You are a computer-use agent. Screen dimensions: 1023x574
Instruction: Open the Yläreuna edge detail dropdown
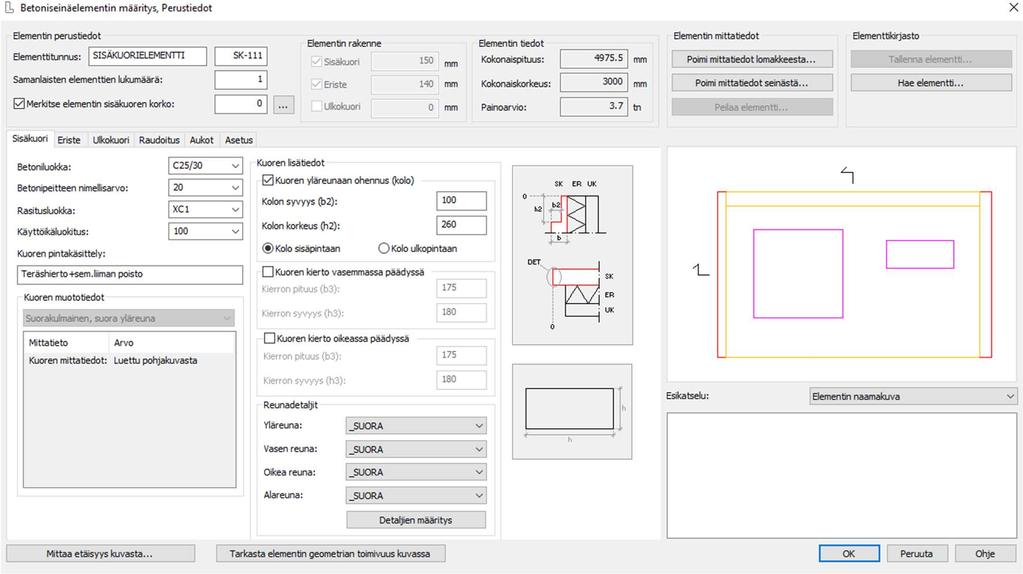click(416, 426)
